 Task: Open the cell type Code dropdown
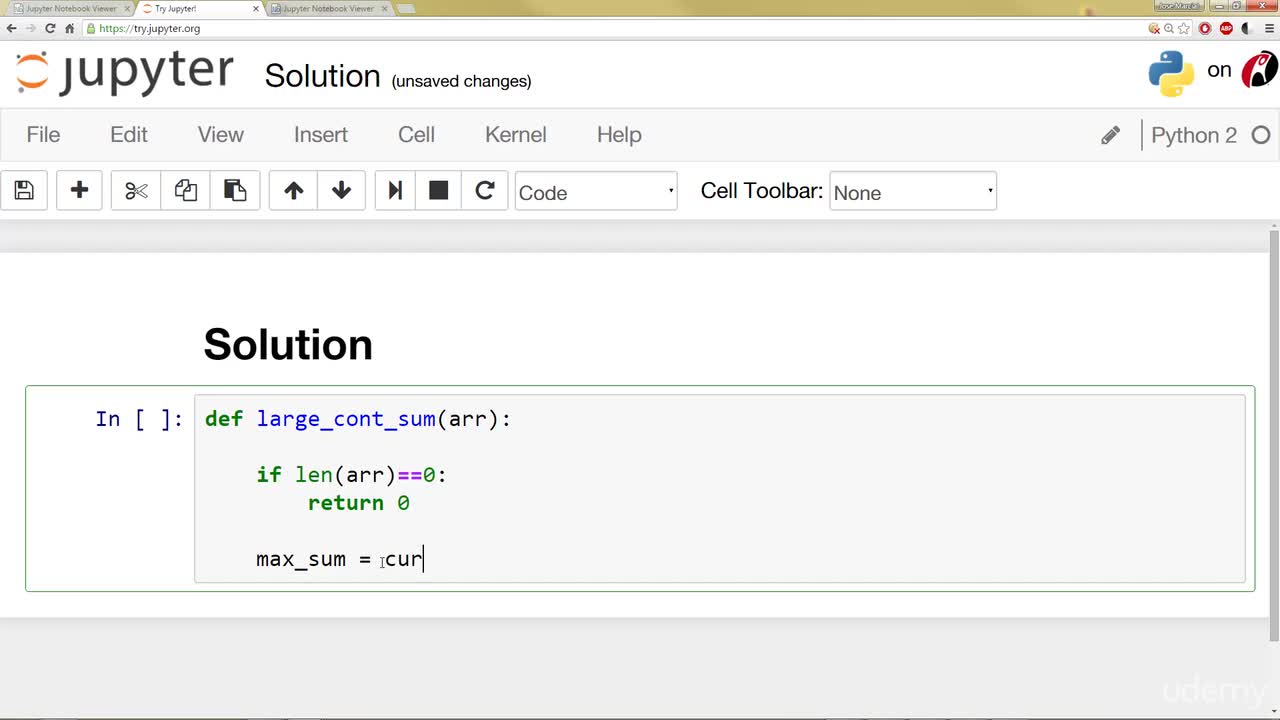[596, 191]
